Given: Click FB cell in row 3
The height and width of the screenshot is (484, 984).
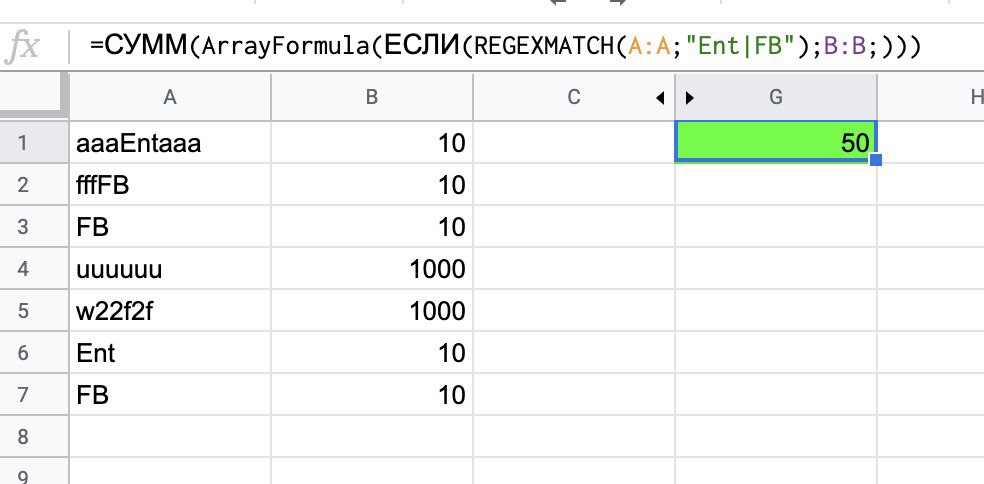Looking at the screenshot, I should [x=169, y=227].
